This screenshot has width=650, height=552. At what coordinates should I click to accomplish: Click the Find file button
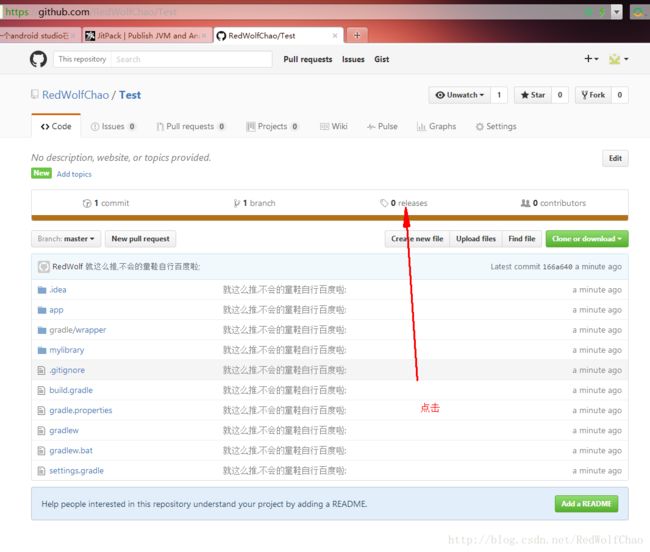pos(522,239)
